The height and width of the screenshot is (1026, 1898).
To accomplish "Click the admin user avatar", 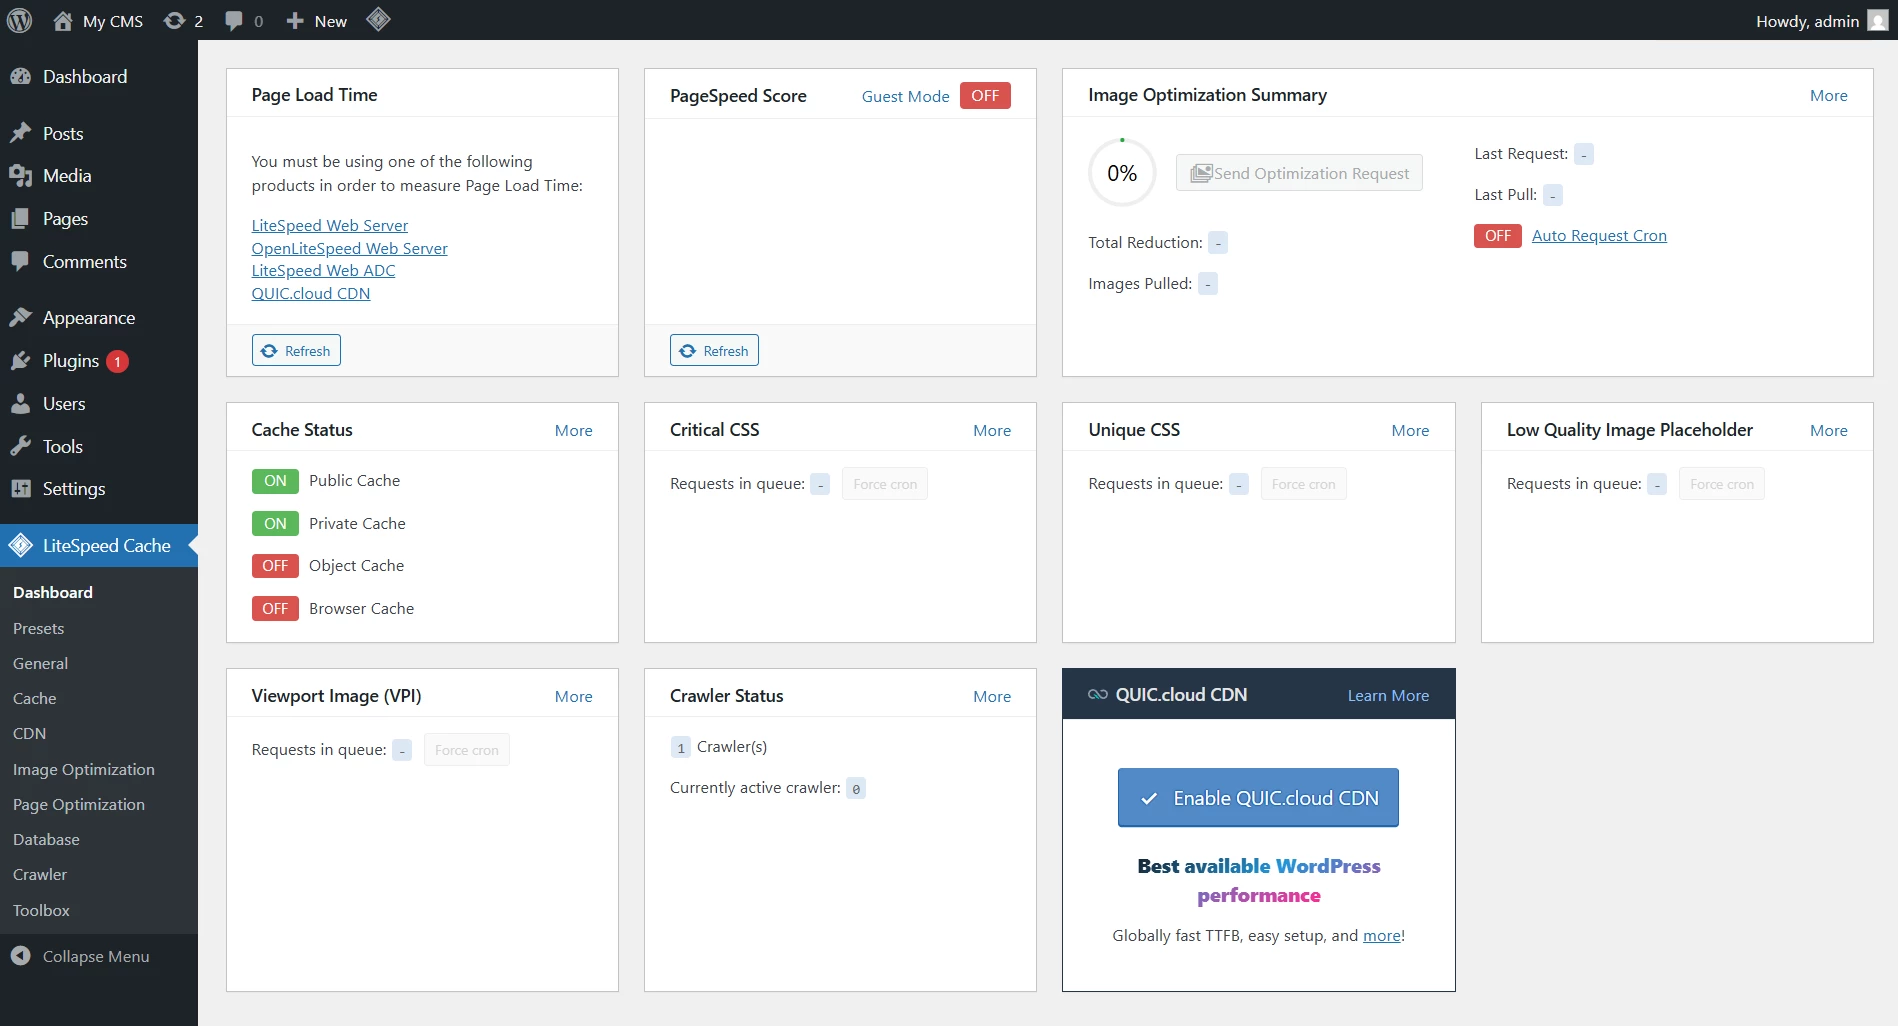I will tap(1877, 21).
